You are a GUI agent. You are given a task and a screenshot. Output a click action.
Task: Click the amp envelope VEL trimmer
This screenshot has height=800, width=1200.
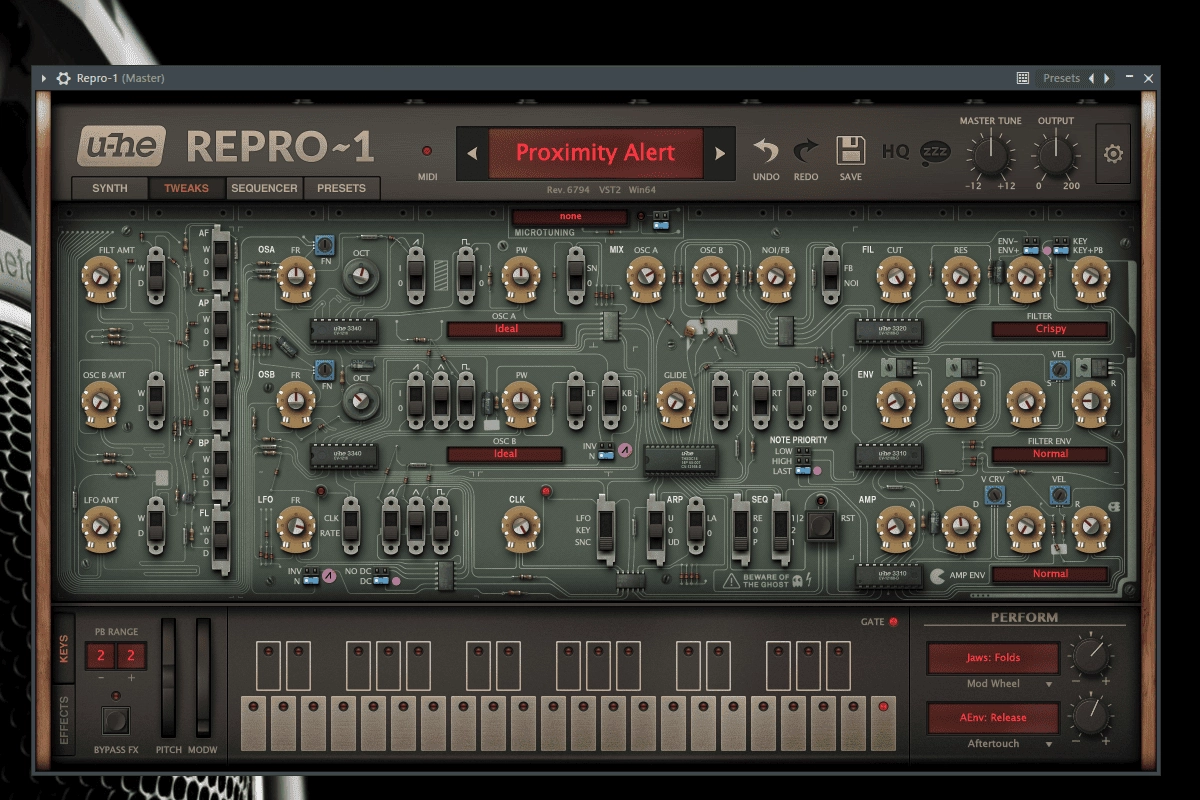pyautogui.click(x=1060, y=494)
